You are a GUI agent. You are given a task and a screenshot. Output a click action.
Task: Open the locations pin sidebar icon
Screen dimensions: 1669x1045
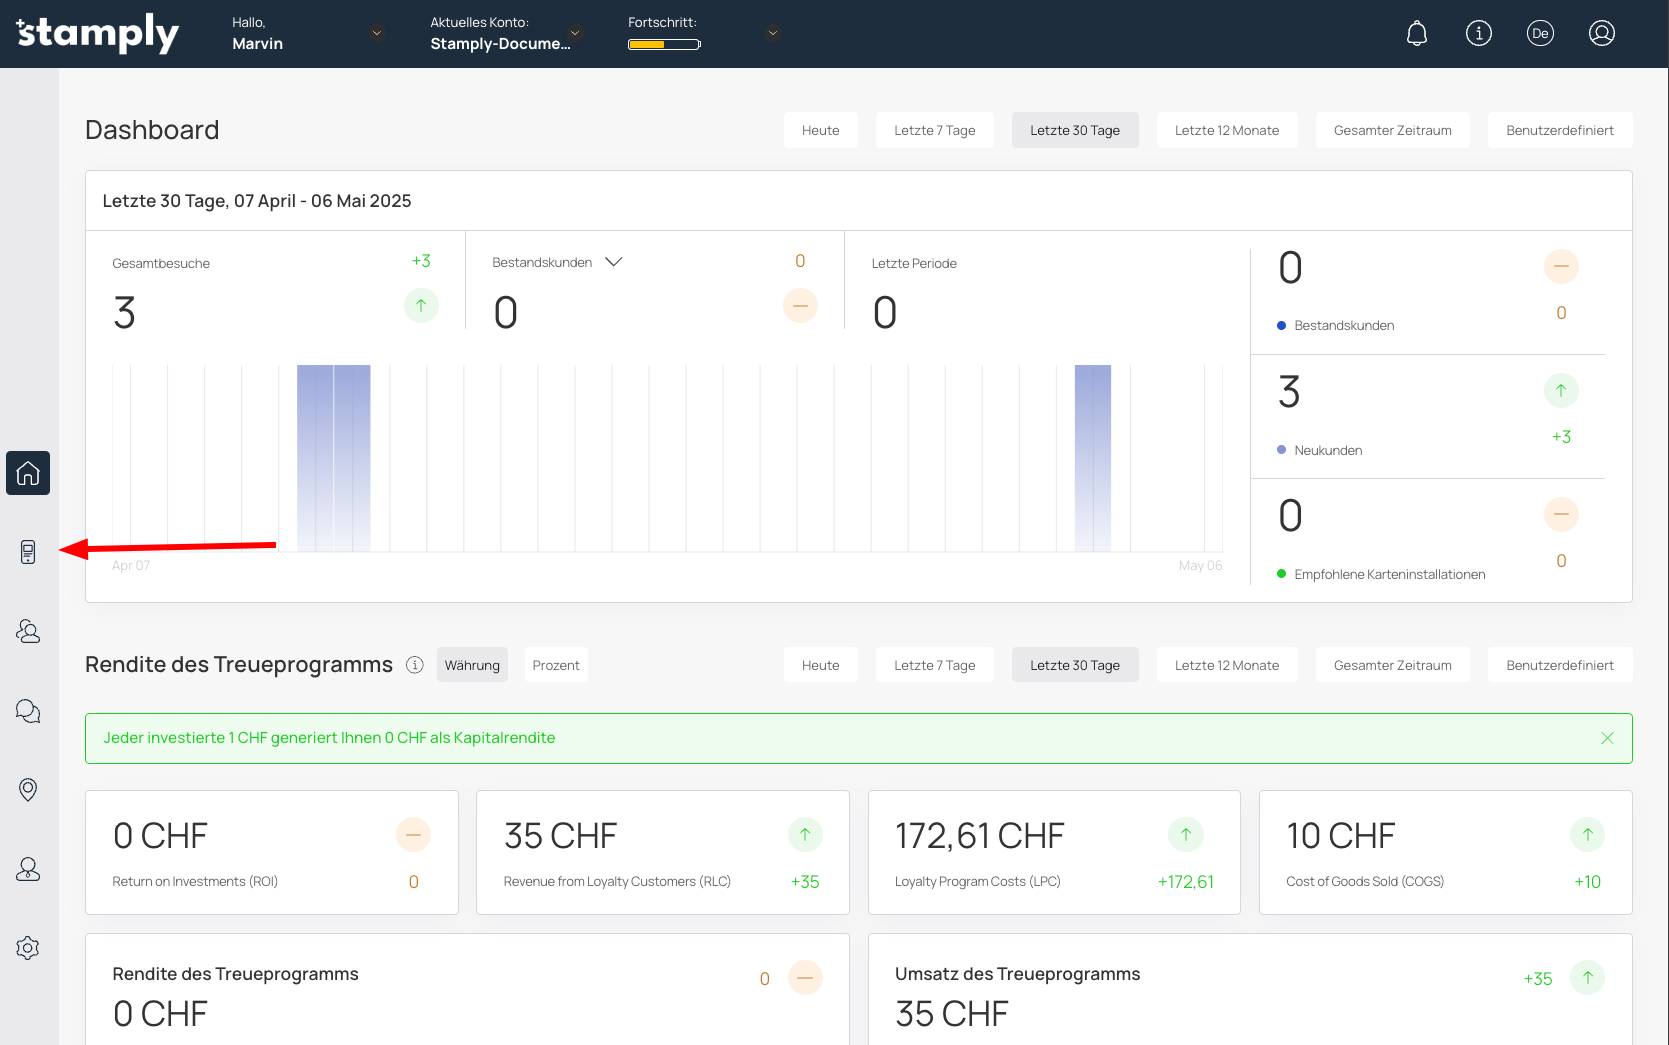(28, 790)
